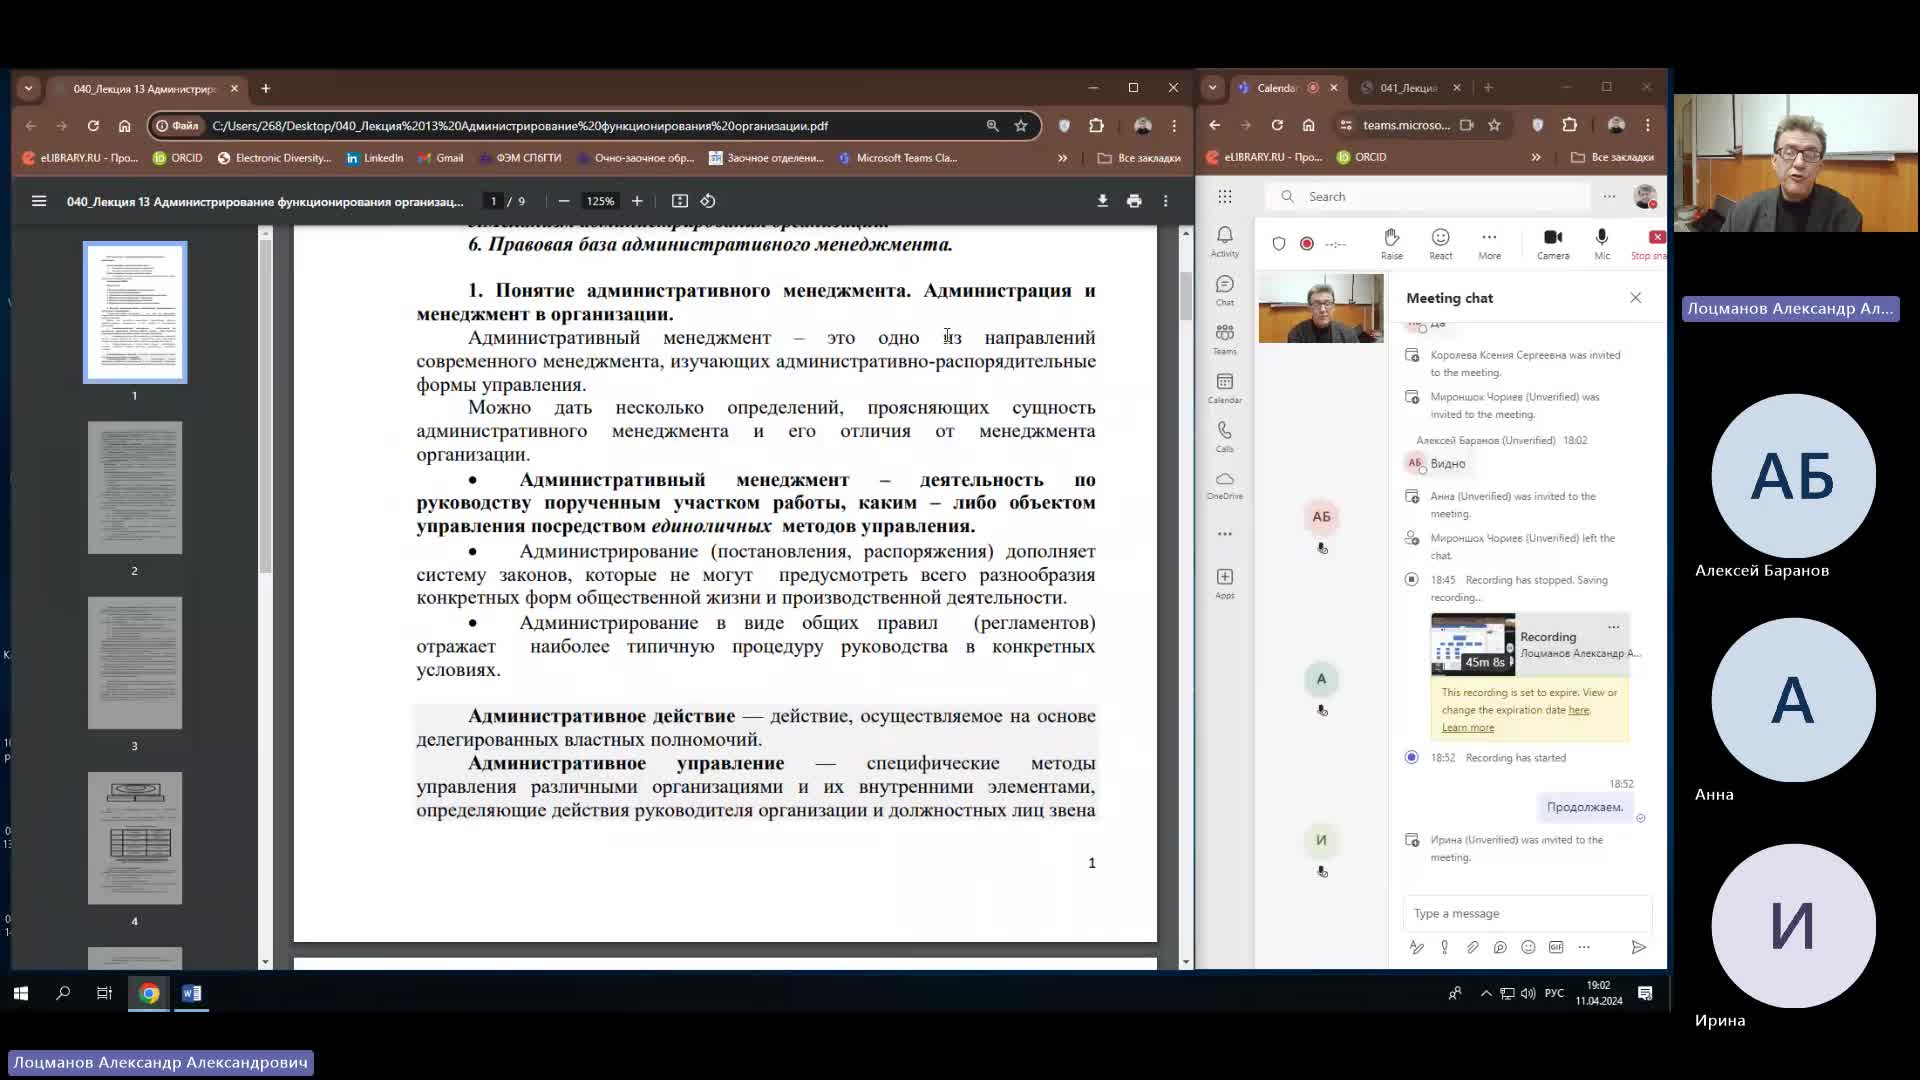The width and height of the screenshot is (1920, 1080).
Task: Open Teams section in sidebar
Action: pyautogui.click(x=1225, y=339)
